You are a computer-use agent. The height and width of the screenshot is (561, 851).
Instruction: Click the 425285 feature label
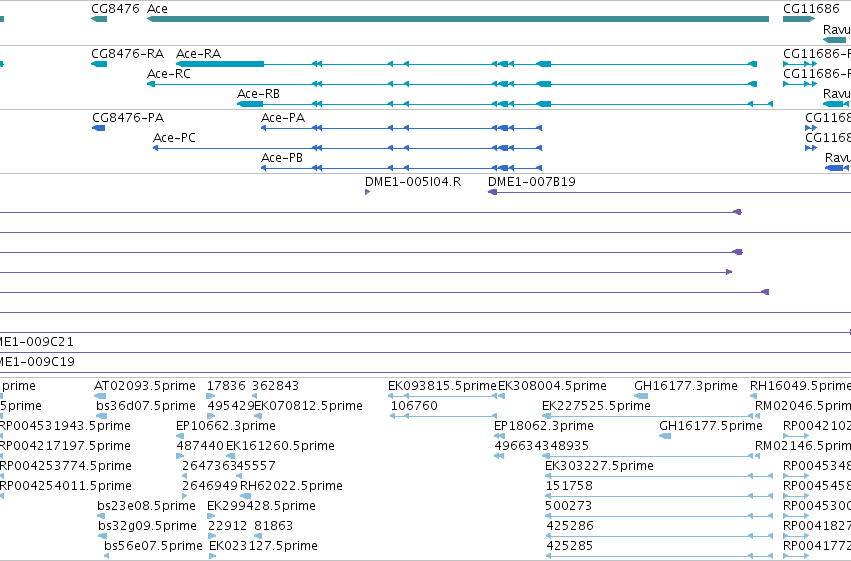[x=570, y=546]
